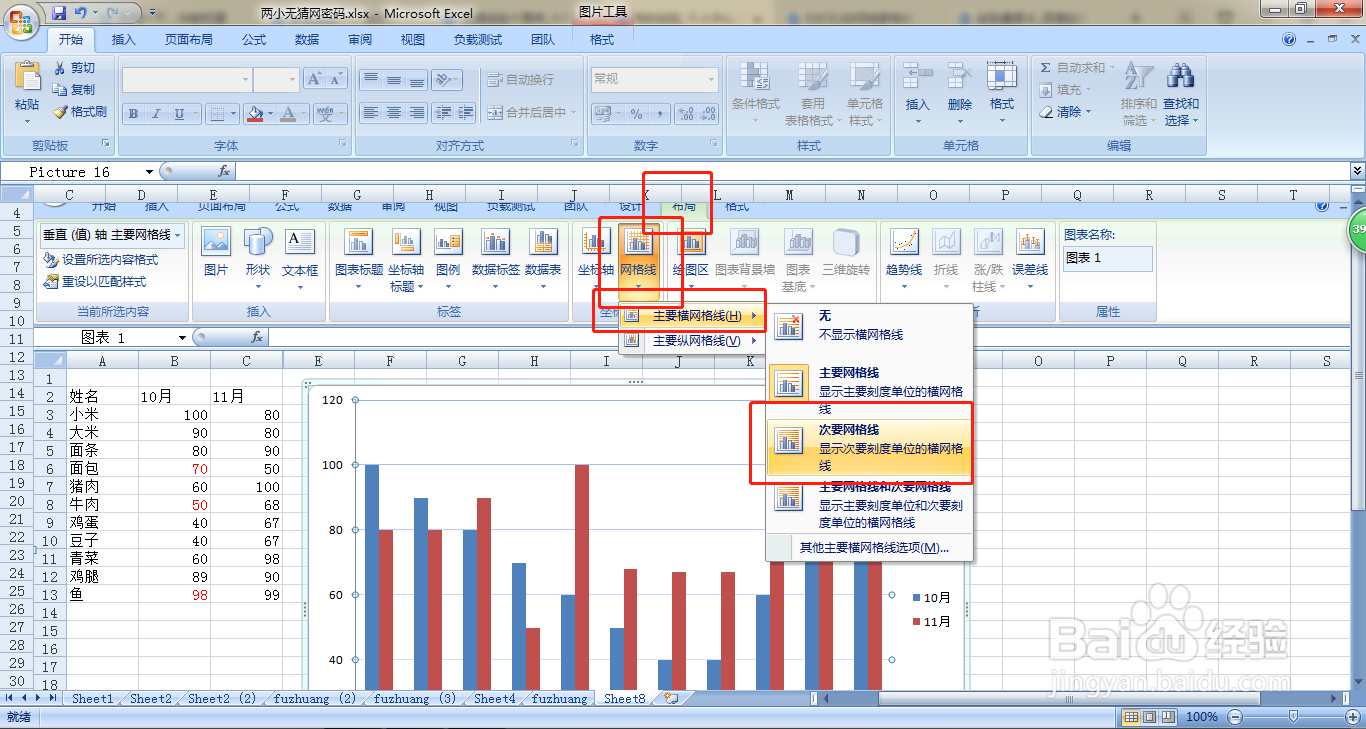Click the font color A icon
The width and height of the screenshot is (1366, 729).
point(288,113)
